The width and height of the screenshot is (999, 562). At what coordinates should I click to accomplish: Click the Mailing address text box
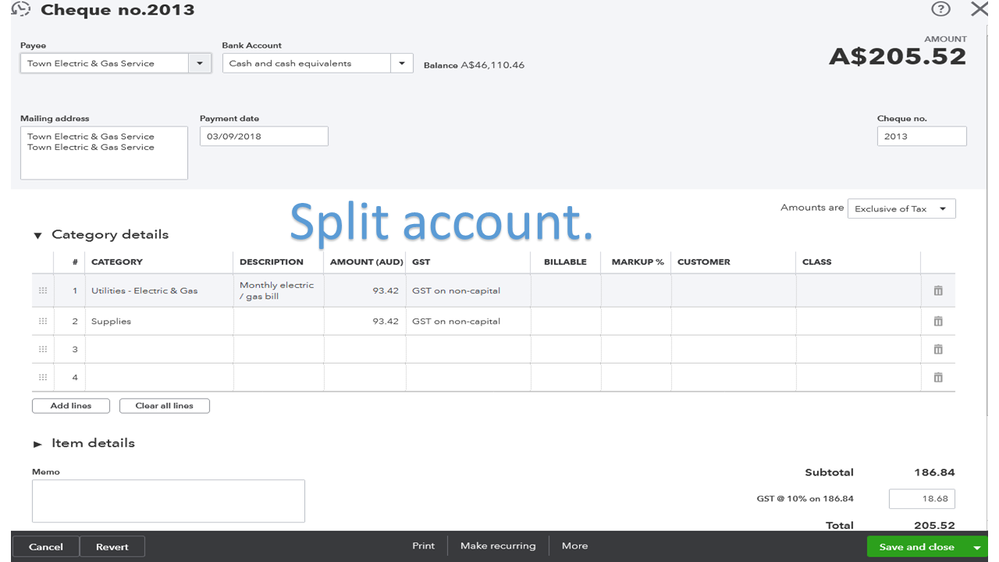104,153
